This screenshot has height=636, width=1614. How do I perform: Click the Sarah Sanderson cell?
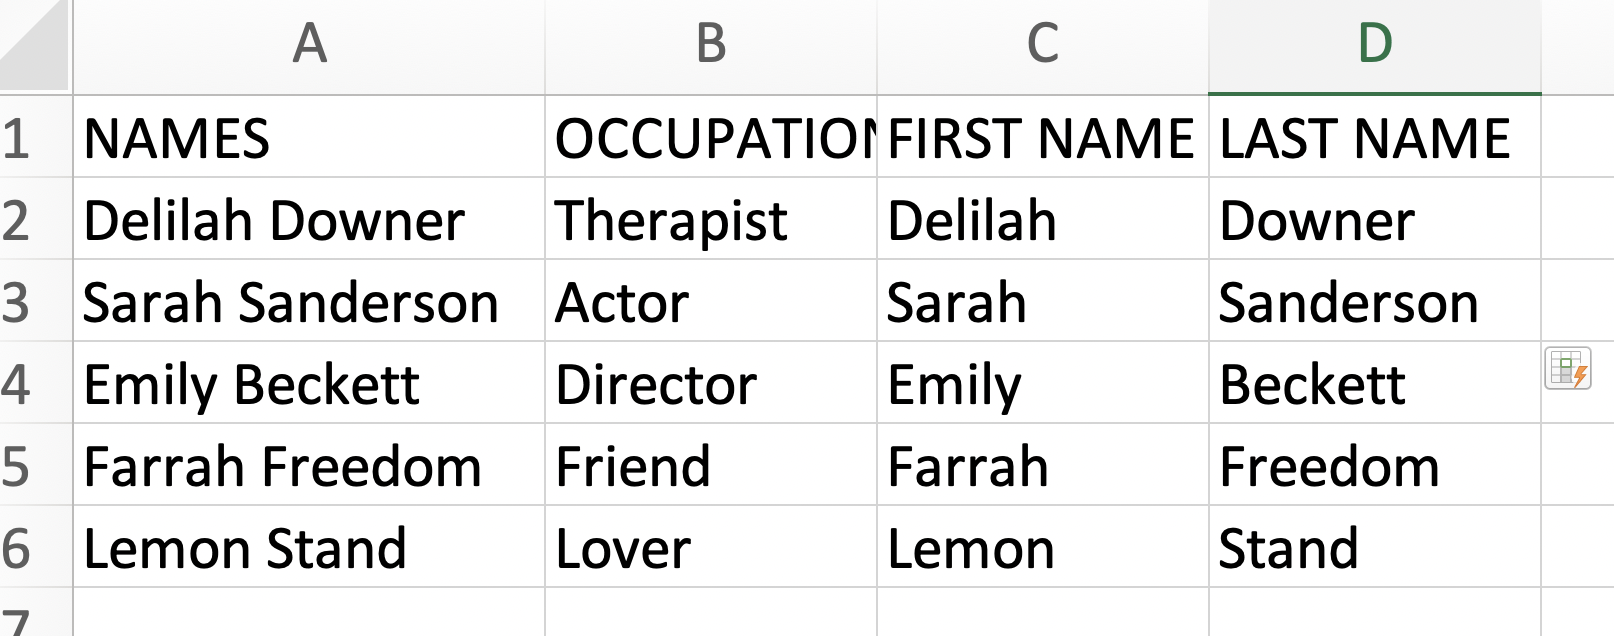coord(309,301)
